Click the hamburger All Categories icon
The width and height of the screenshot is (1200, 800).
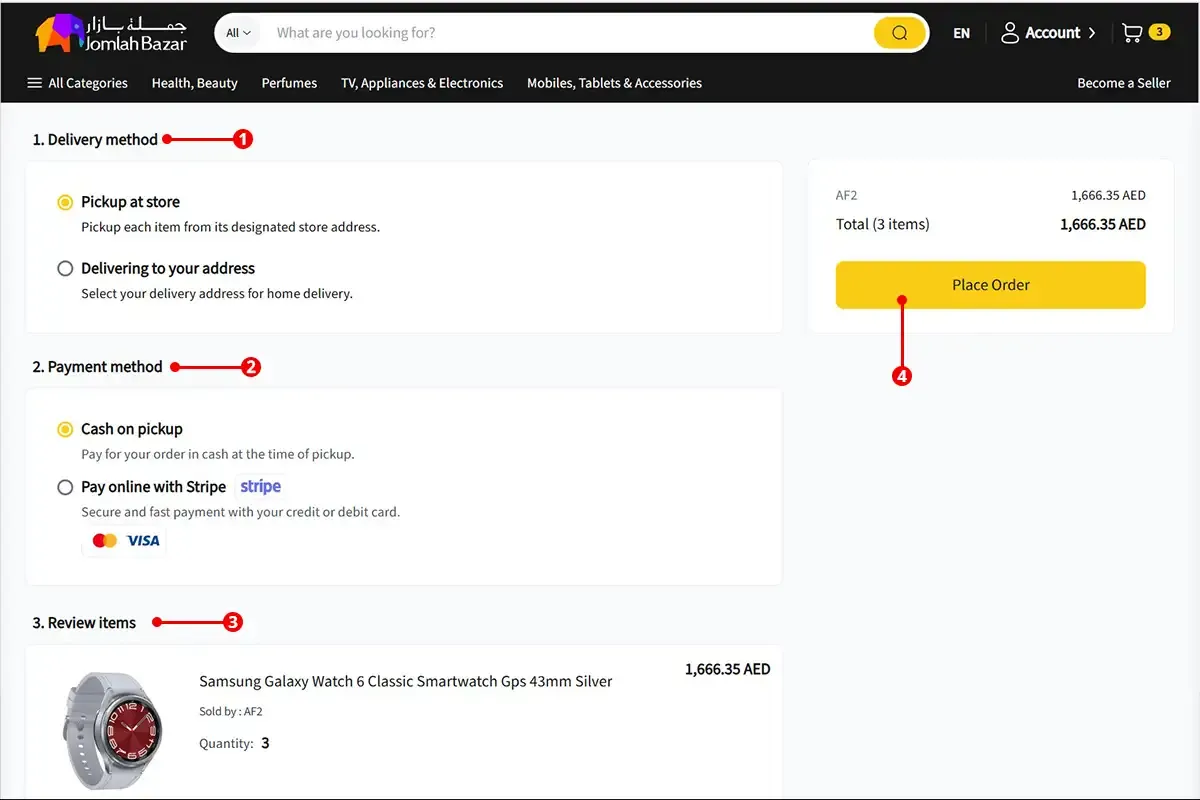[35, 83]
